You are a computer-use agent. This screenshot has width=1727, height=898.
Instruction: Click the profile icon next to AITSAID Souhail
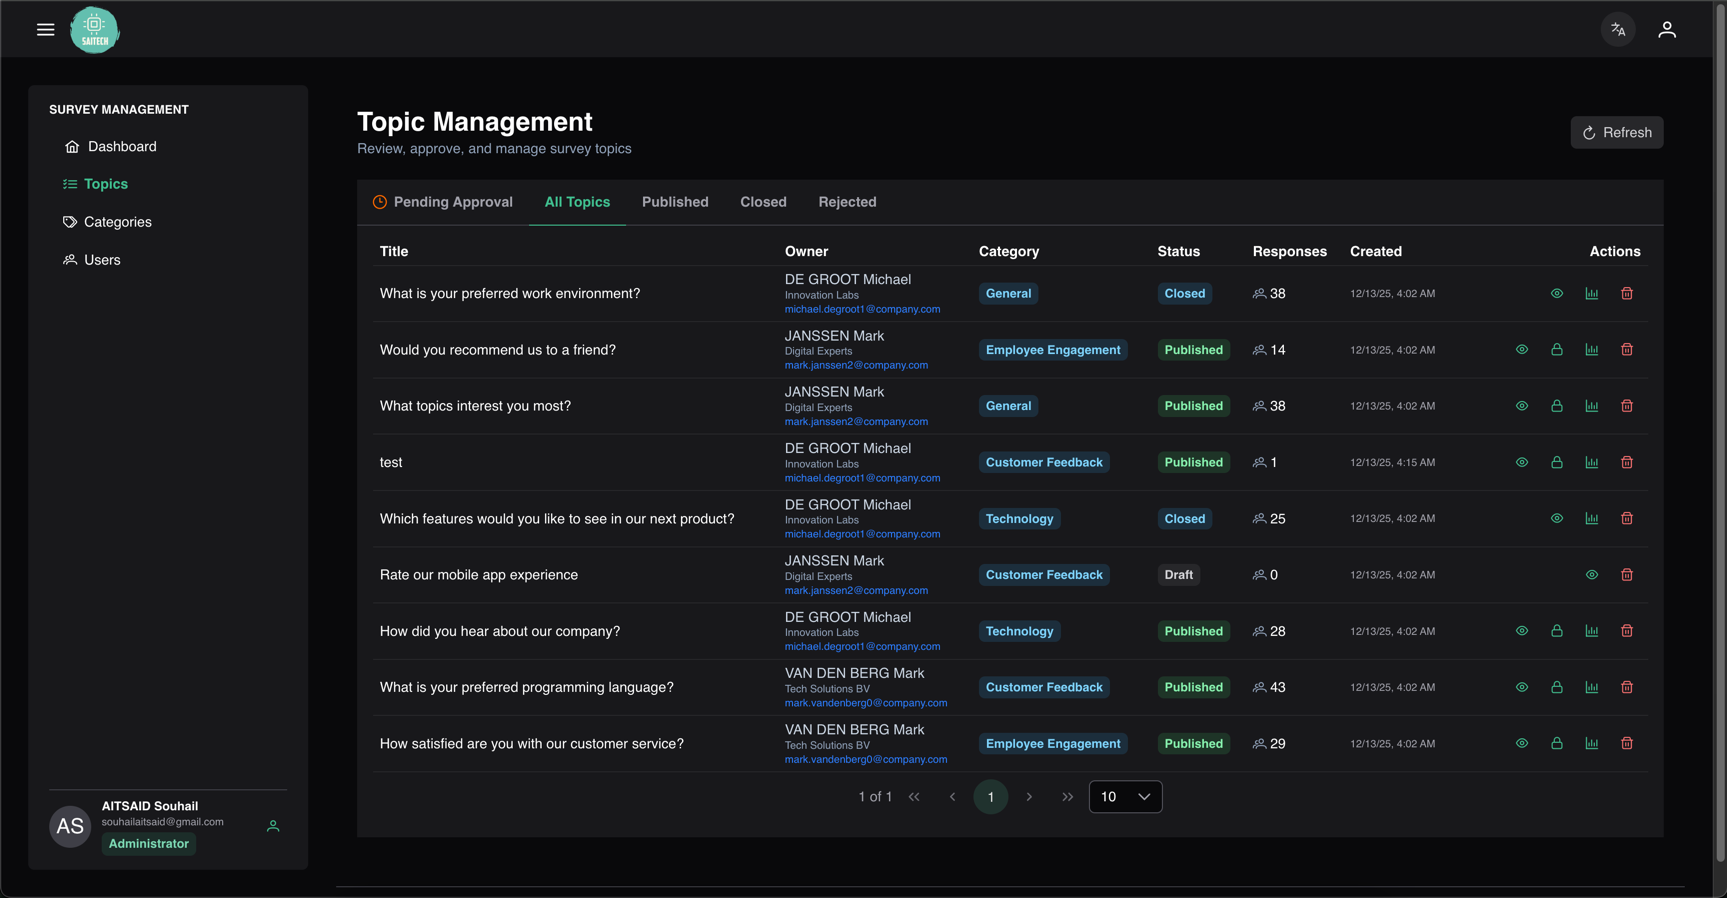[x=273, y=826]
